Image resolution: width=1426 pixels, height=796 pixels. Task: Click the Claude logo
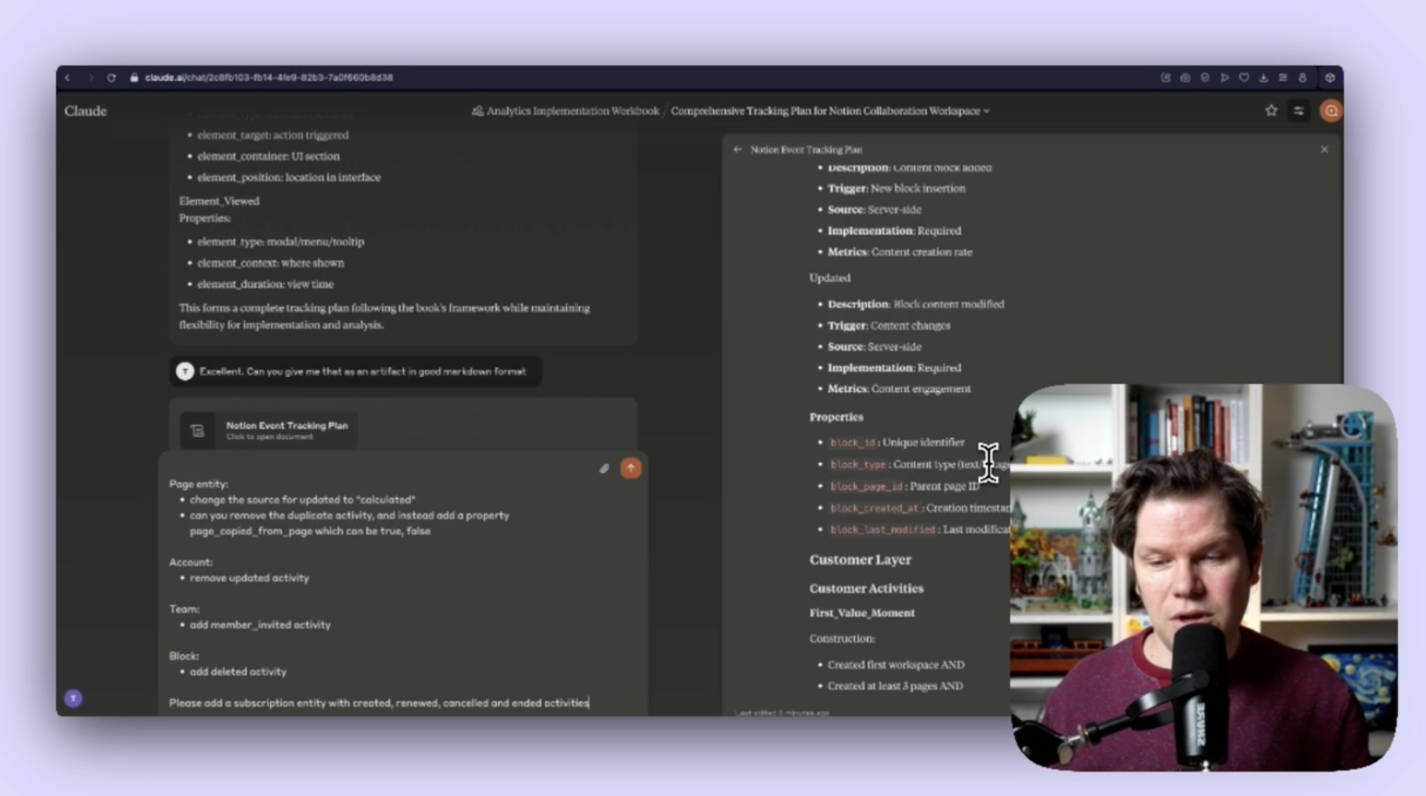[86, 111]
